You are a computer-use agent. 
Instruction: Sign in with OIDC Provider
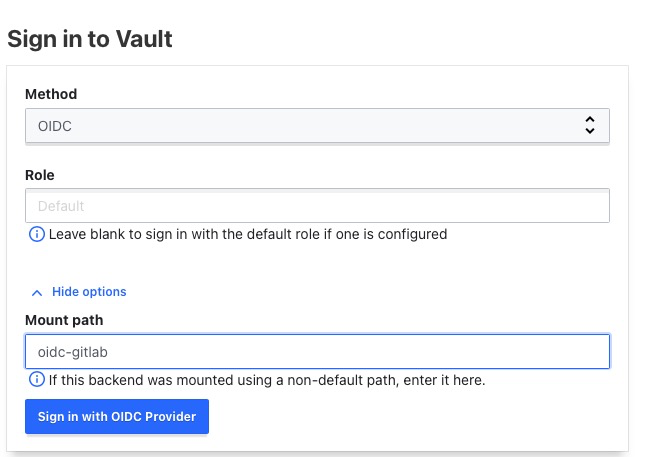coord(117,416)
